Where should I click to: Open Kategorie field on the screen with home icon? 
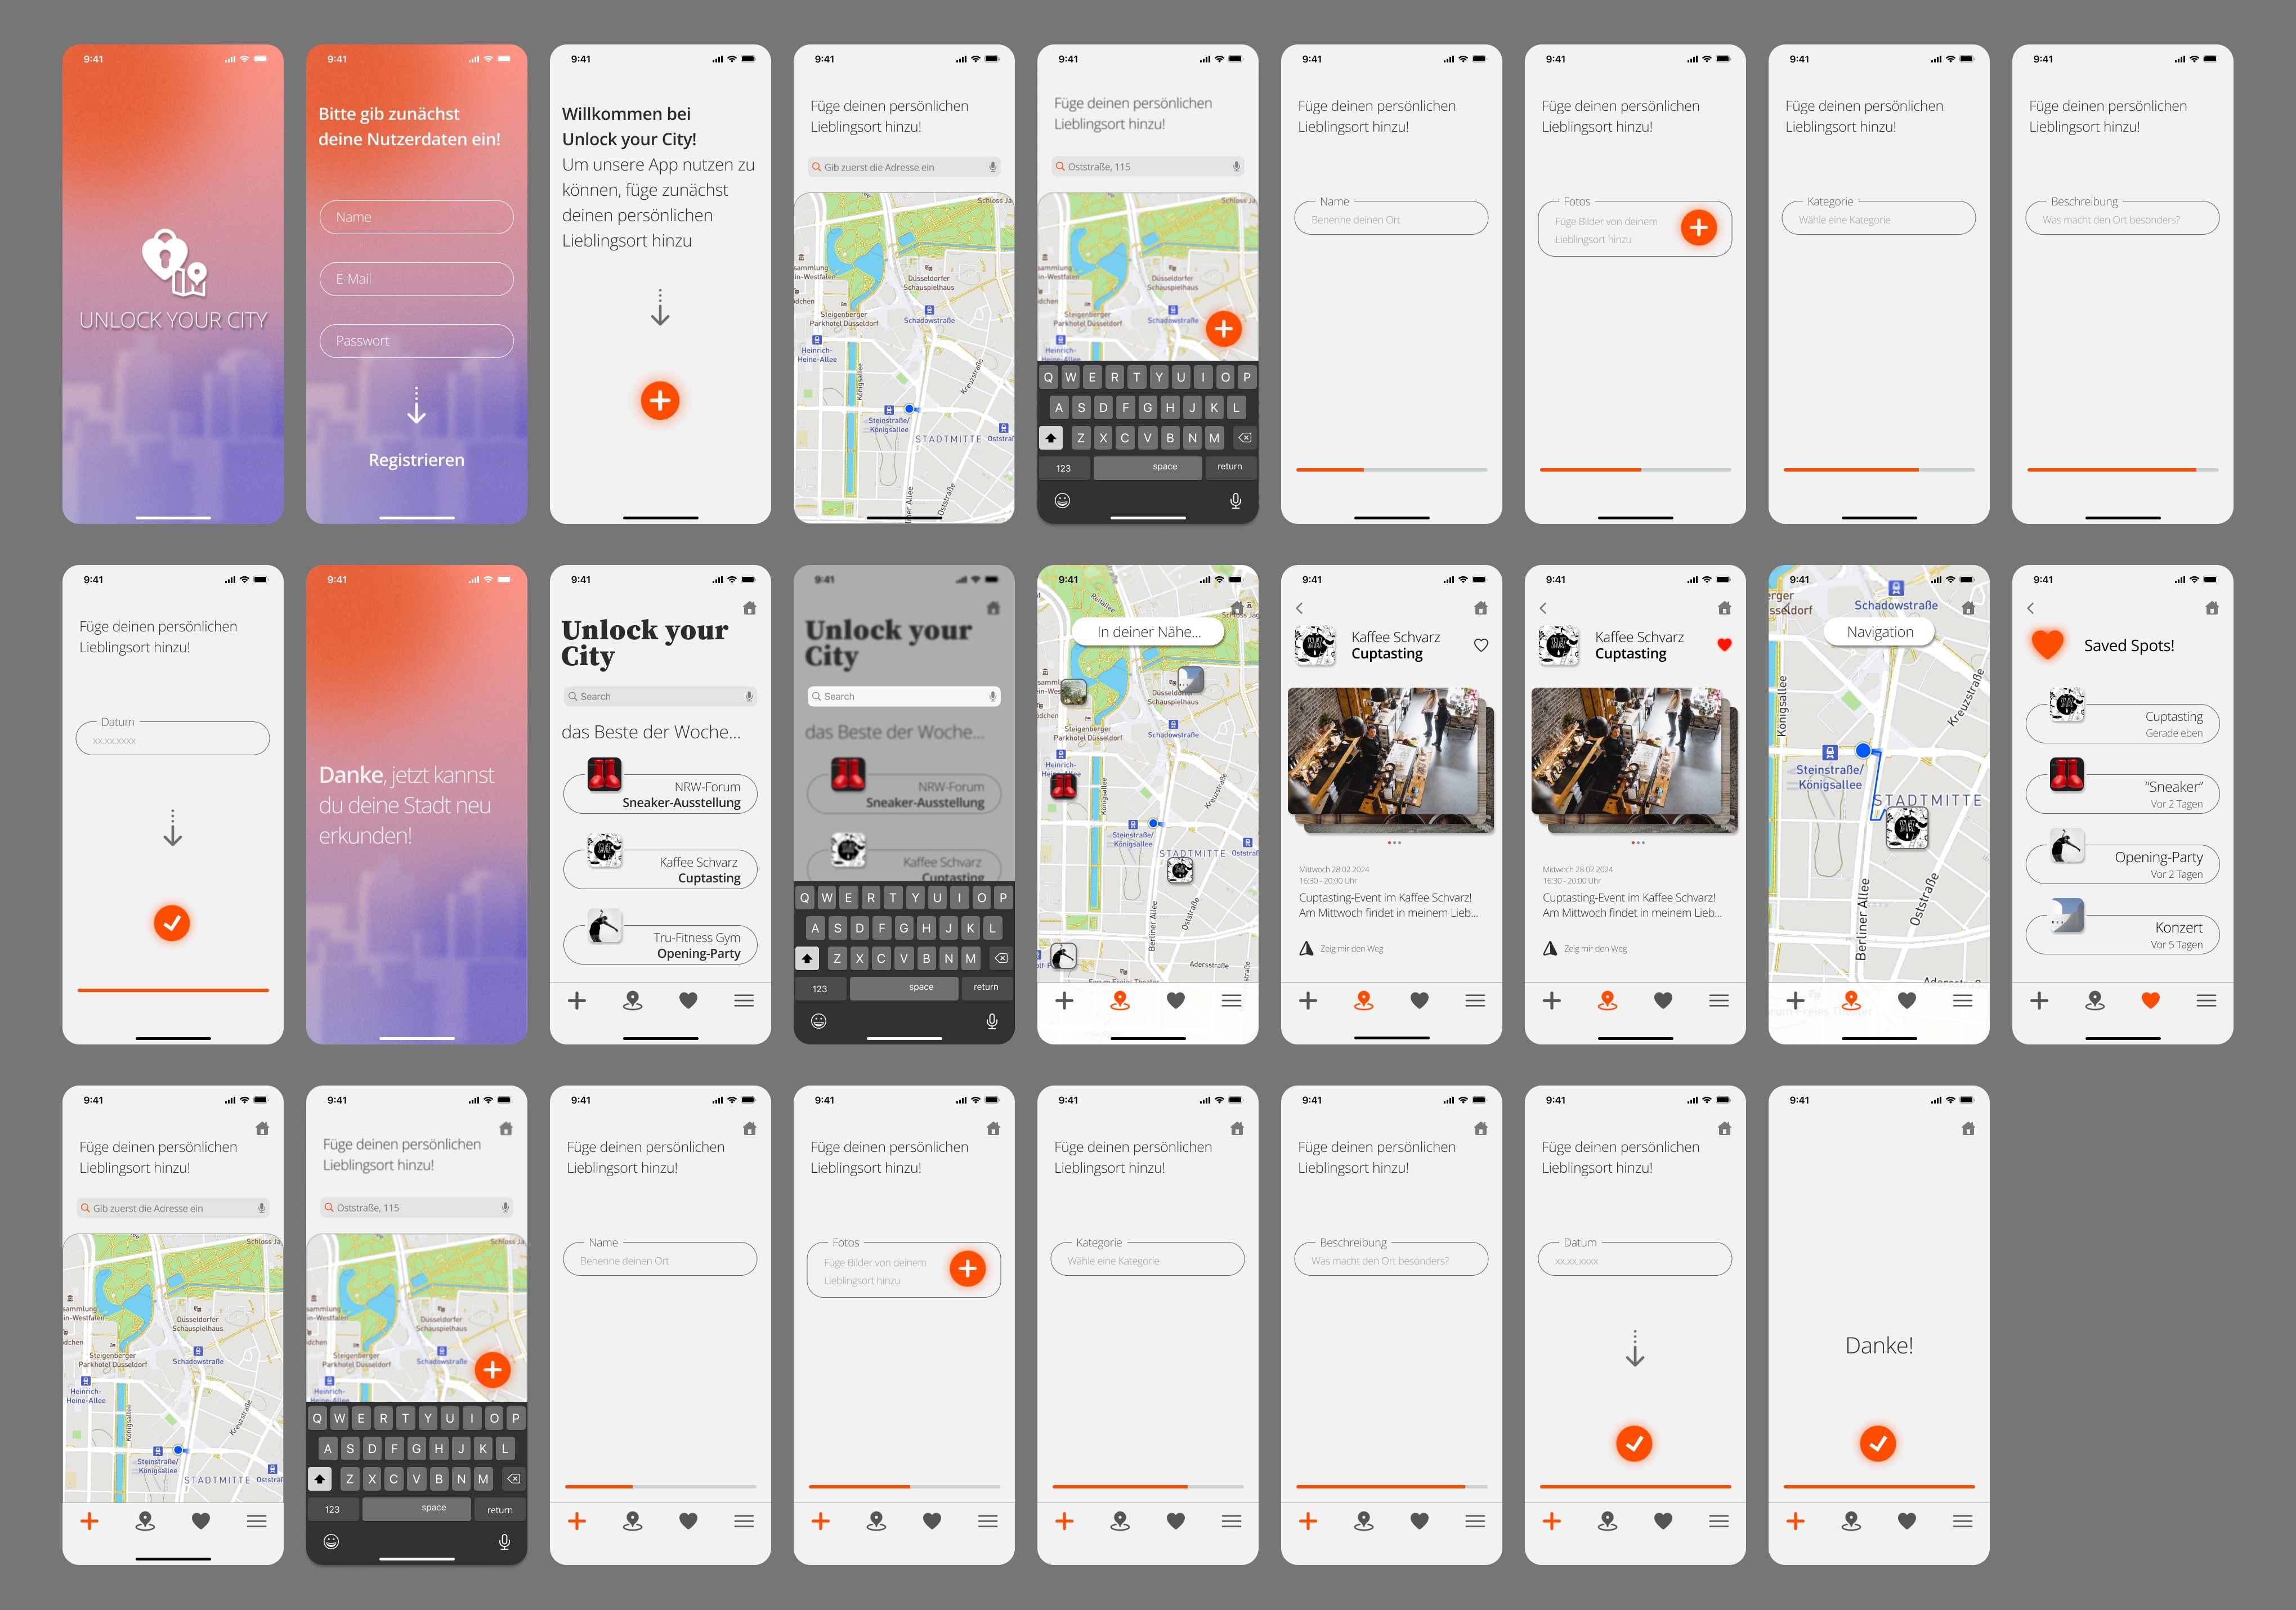[x=1147, y=1260]
